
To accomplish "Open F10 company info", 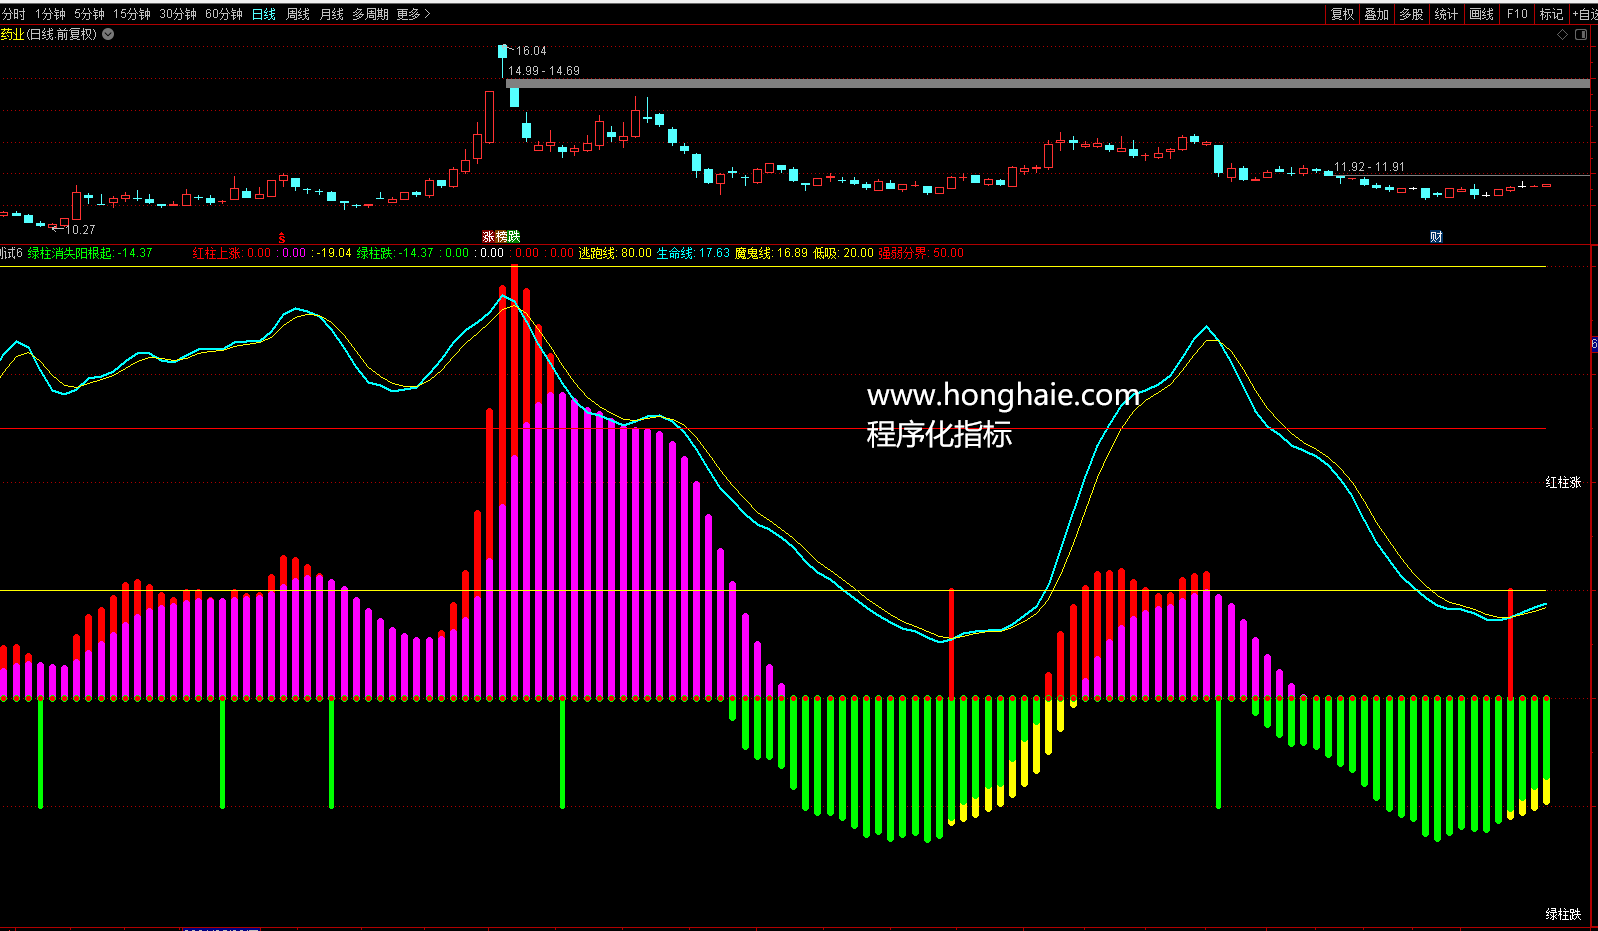I will 1517,14.
